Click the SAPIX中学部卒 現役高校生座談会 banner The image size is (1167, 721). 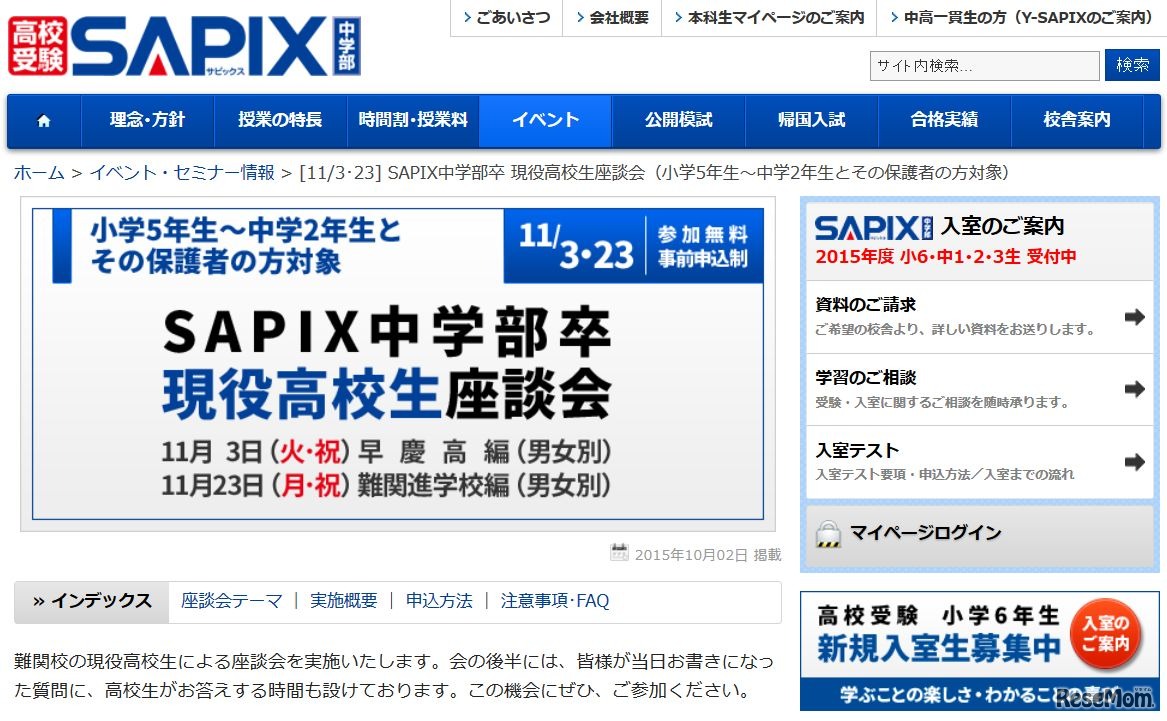point(398,364)
